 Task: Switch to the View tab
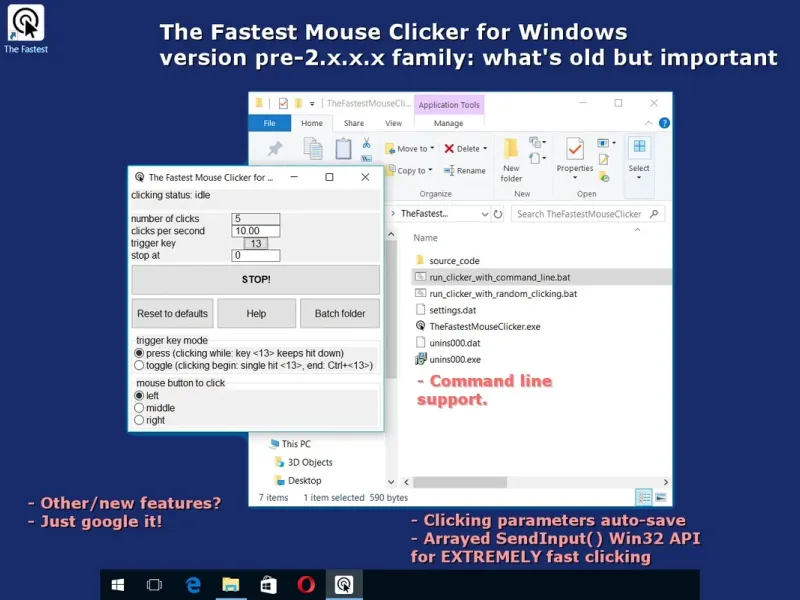tap(393, 123)
